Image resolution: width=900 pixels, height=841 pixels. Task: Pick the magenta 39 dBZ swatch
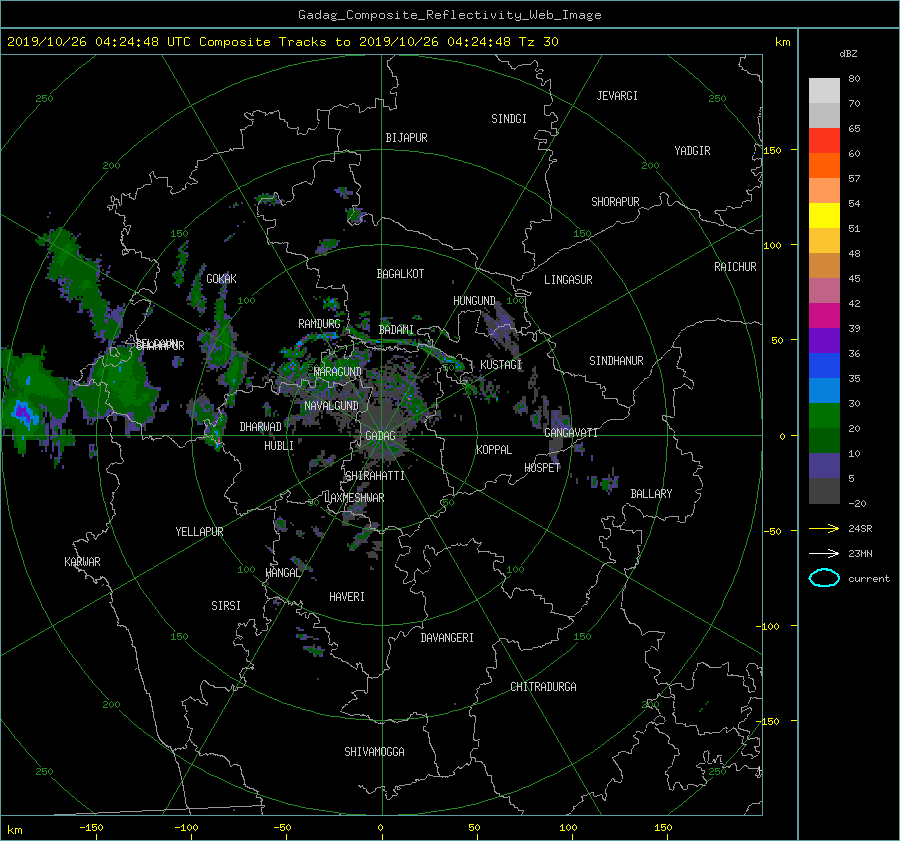point(824,316)
